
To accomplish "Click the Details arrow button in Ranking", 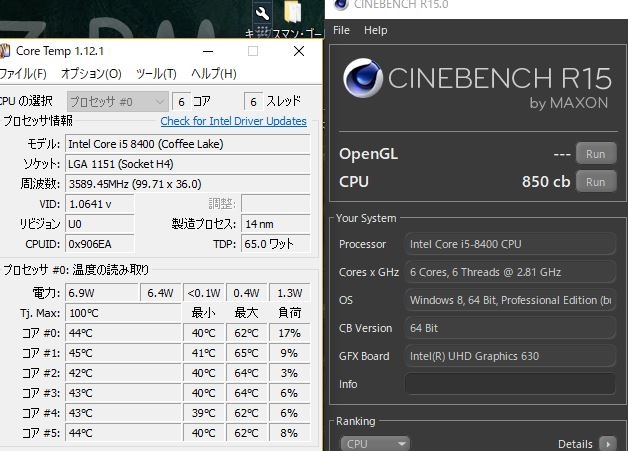I will click(x=608, y=443).
